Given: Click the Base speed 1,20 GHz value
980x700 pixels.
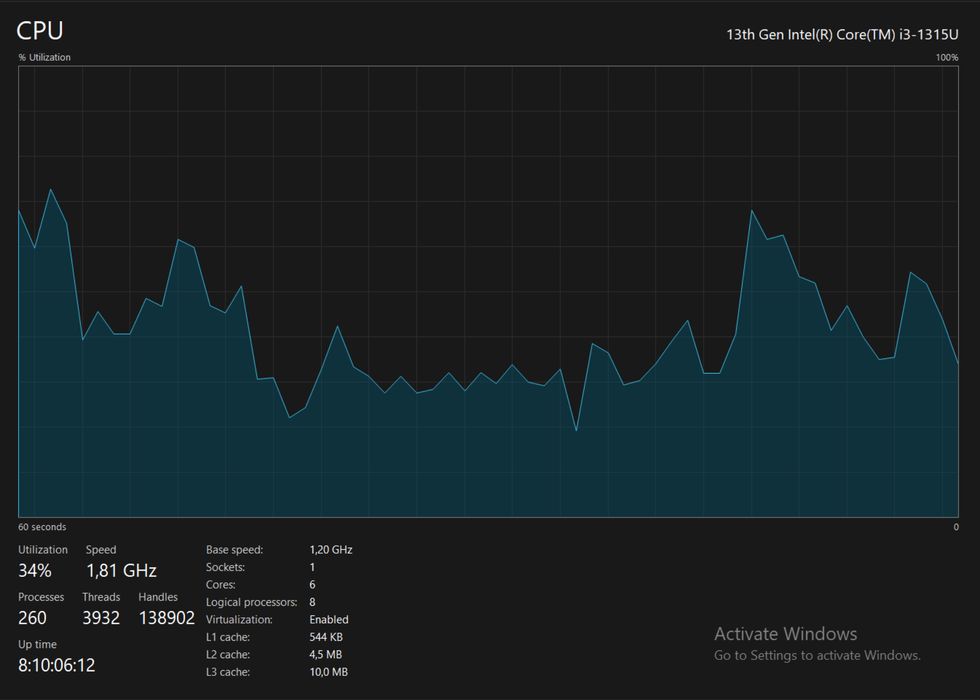Looking at the screenshot, I should pos(331,549).
